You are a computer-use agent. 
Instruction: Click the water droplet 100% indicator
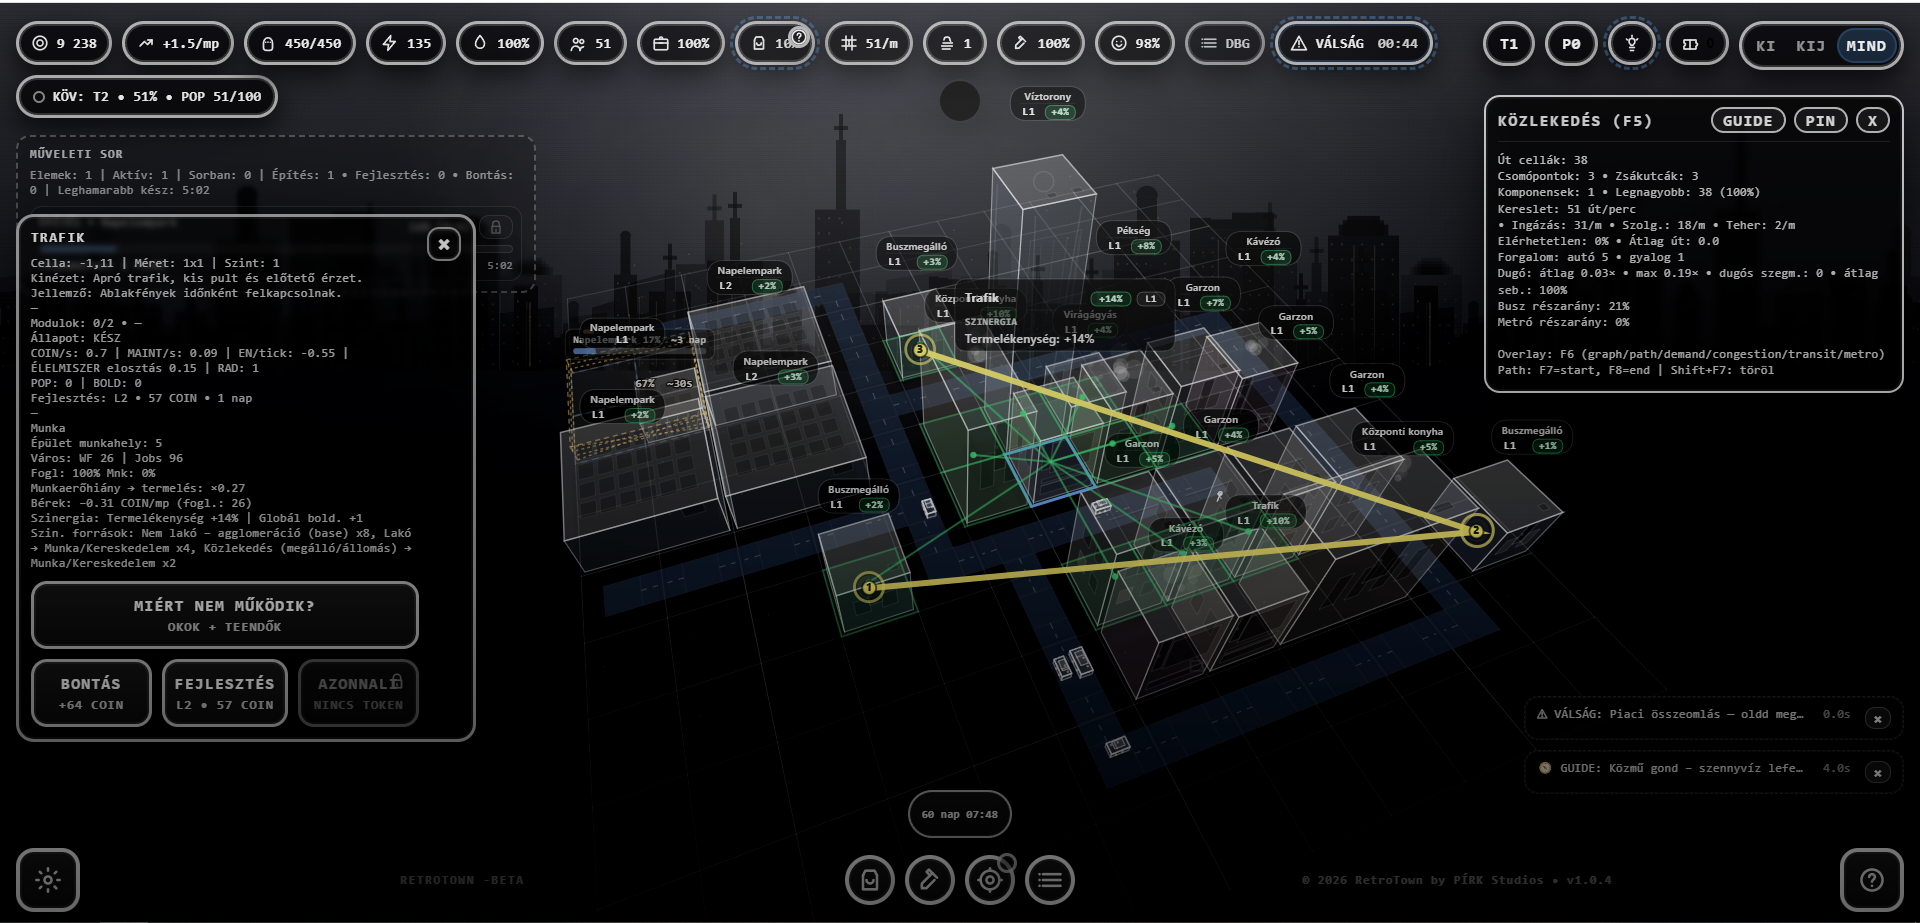click(500, 43)
